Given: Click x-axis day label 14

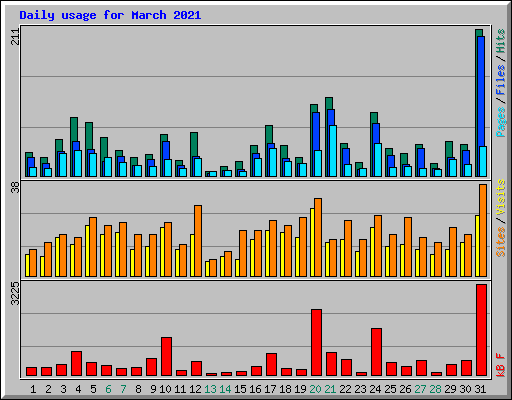Looking at the screenshot, I should click(225, 389).
